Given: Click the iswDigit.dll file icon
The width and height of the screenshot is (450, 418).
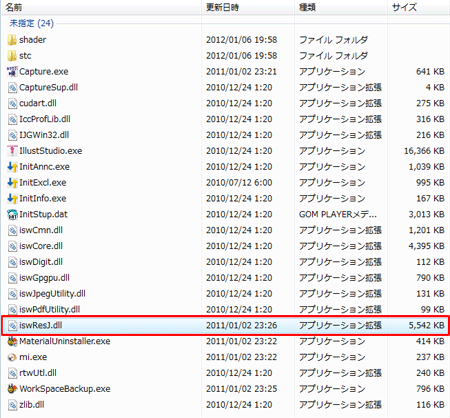Looking at the screenshot, I should click(12, 262).
